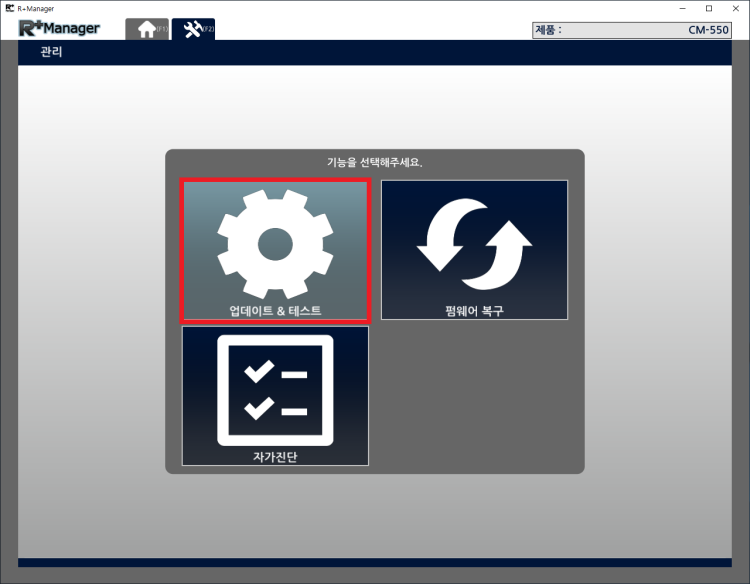Open the Home tab with house icon

(x=146, y=29)
